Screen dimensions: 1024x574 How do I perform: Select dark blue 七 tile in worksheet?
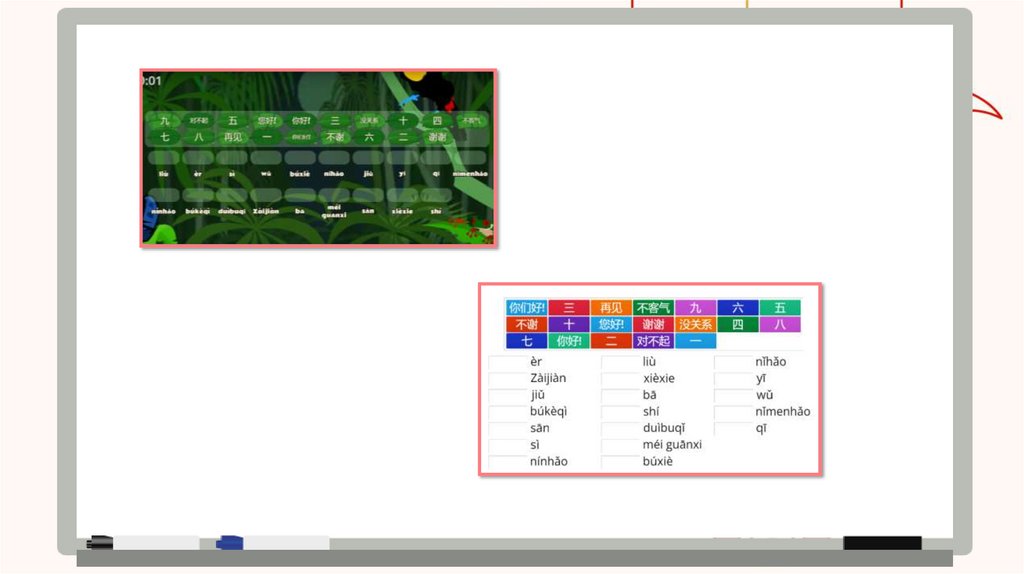526,341
